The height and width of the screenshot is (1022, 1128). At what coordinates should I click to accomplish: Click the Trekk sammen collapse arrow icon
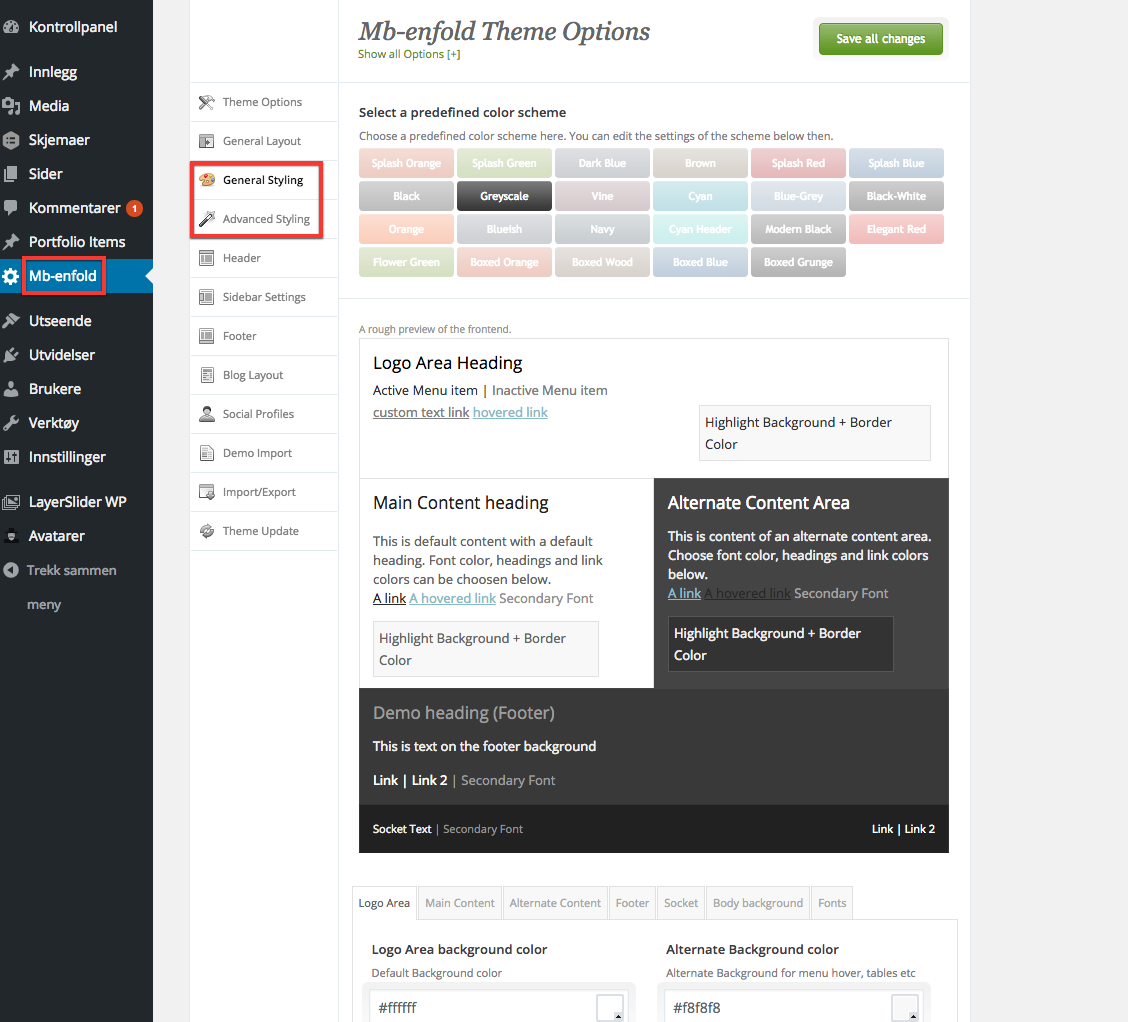(x=11, y=570)
